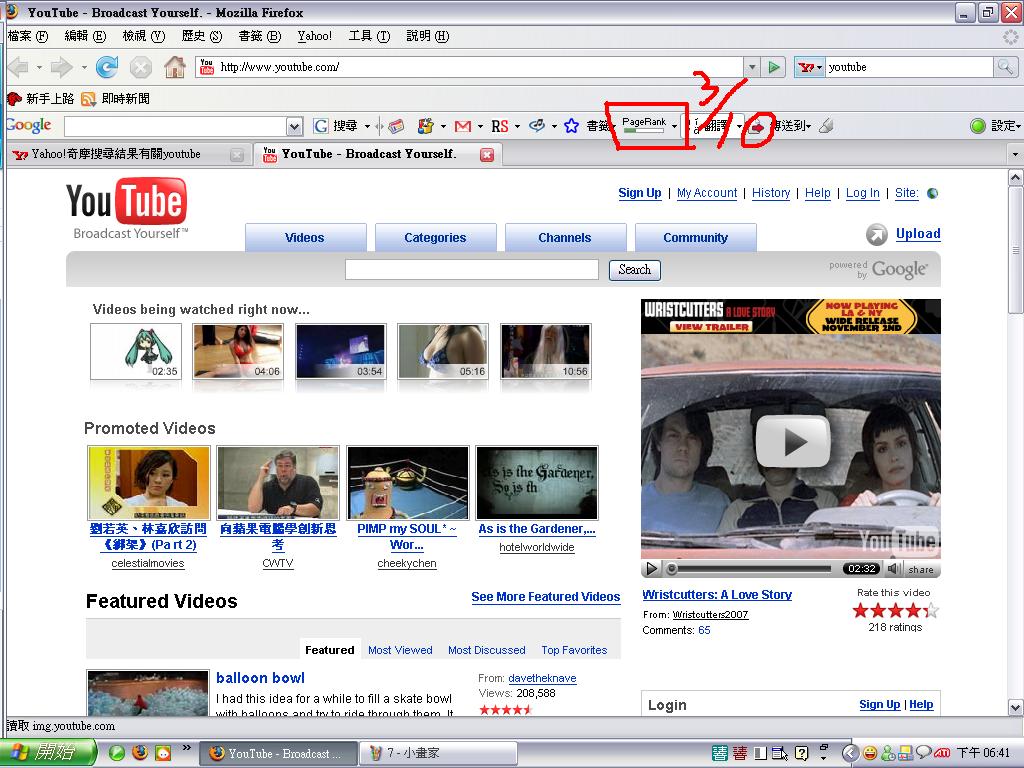Open the address bar URL history dropdown
Screen dimensions: 1024x768
[752, 67]
